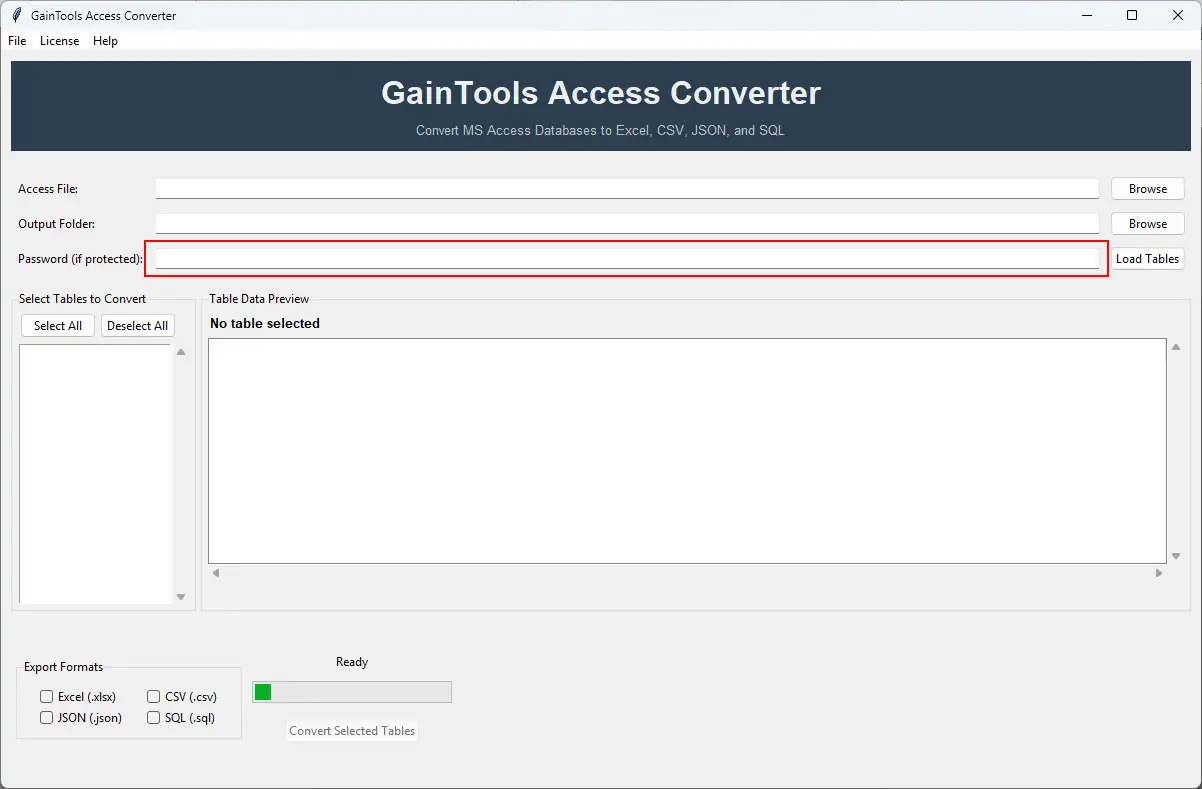The image size is (1202, 789).
Task: Click inside the Table Data Preview grid
Action: (x=687, y=451)
